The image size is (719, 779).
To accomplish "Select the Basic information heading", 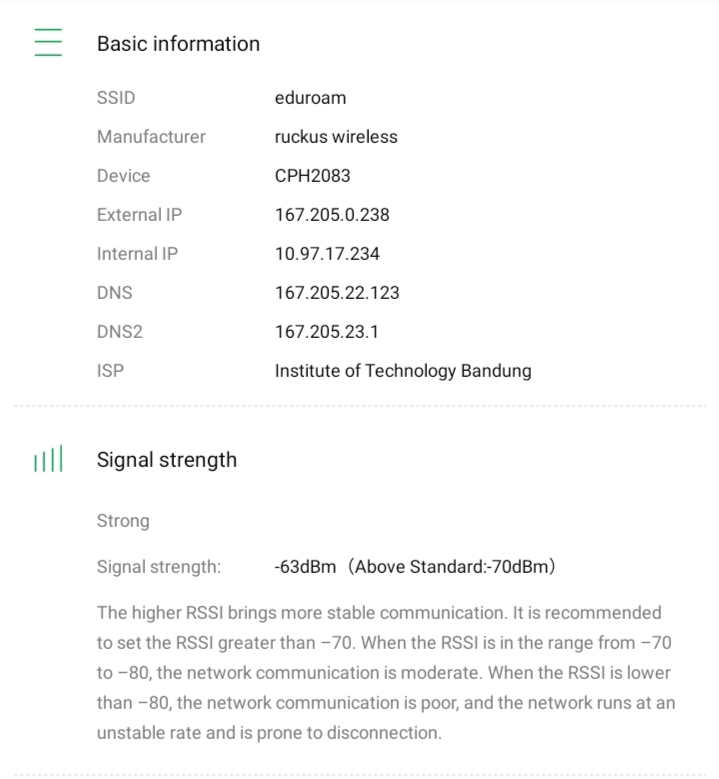I will pyautogui.click(x=178, y=44).
